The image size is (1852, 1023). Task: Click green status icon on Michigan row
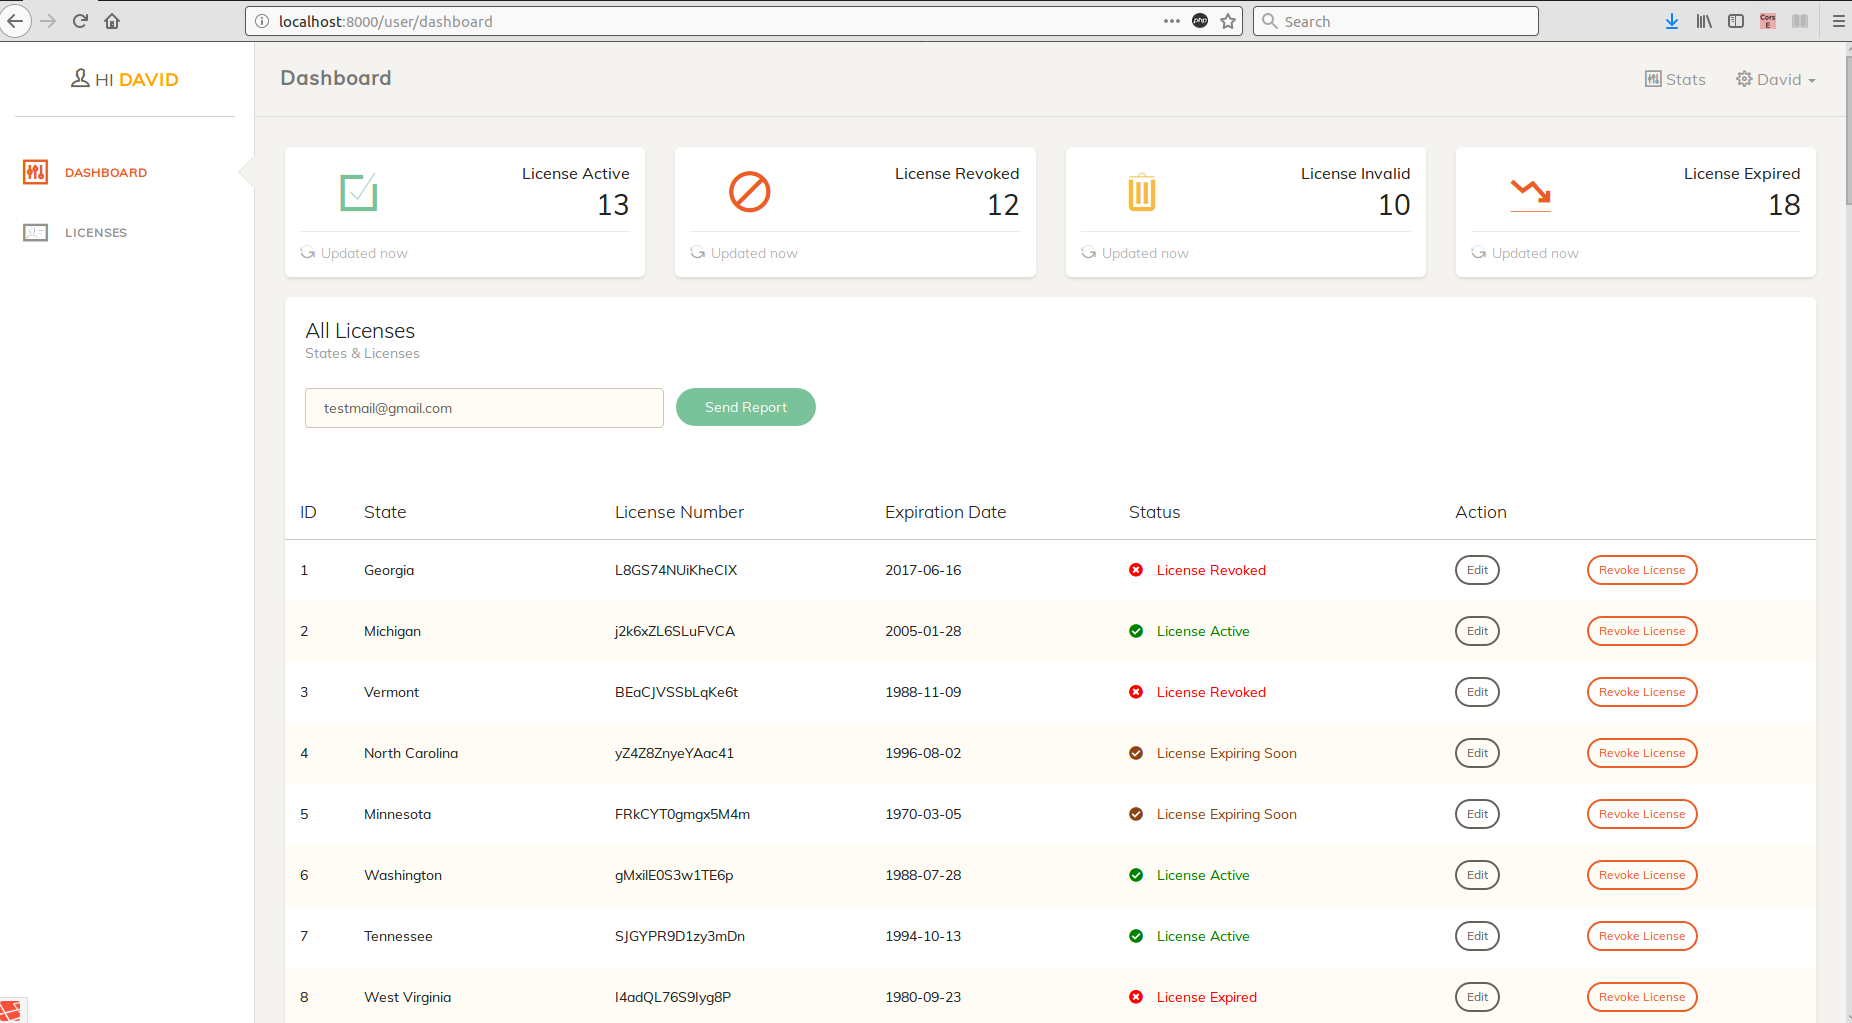pyautogui.click(x=1136, y=631)
